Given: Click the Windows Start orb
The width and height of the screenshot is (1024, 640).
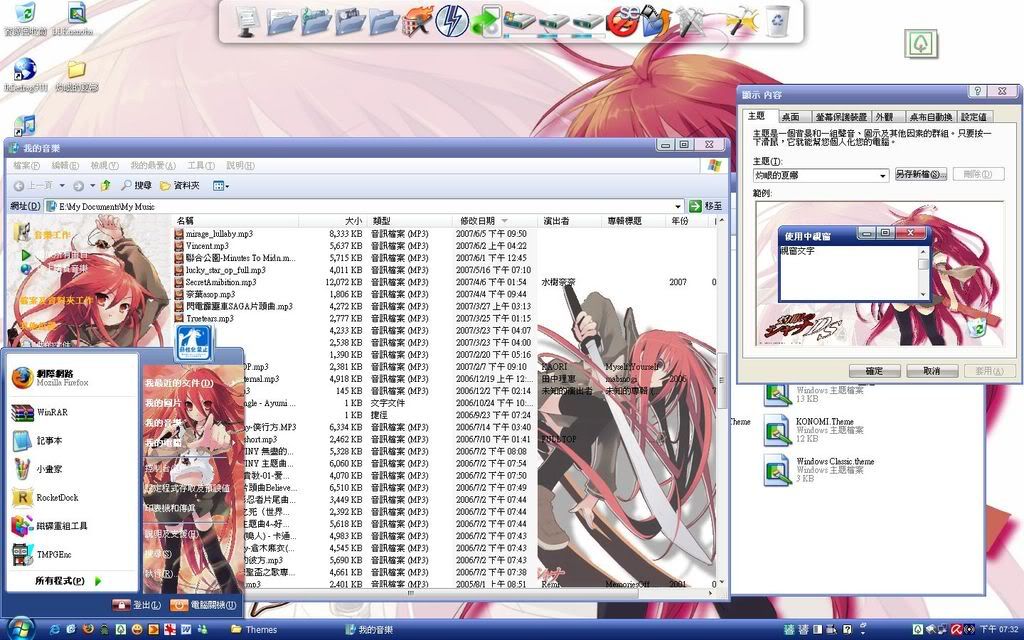Looking at the screenshot, I should pos(20,628).
